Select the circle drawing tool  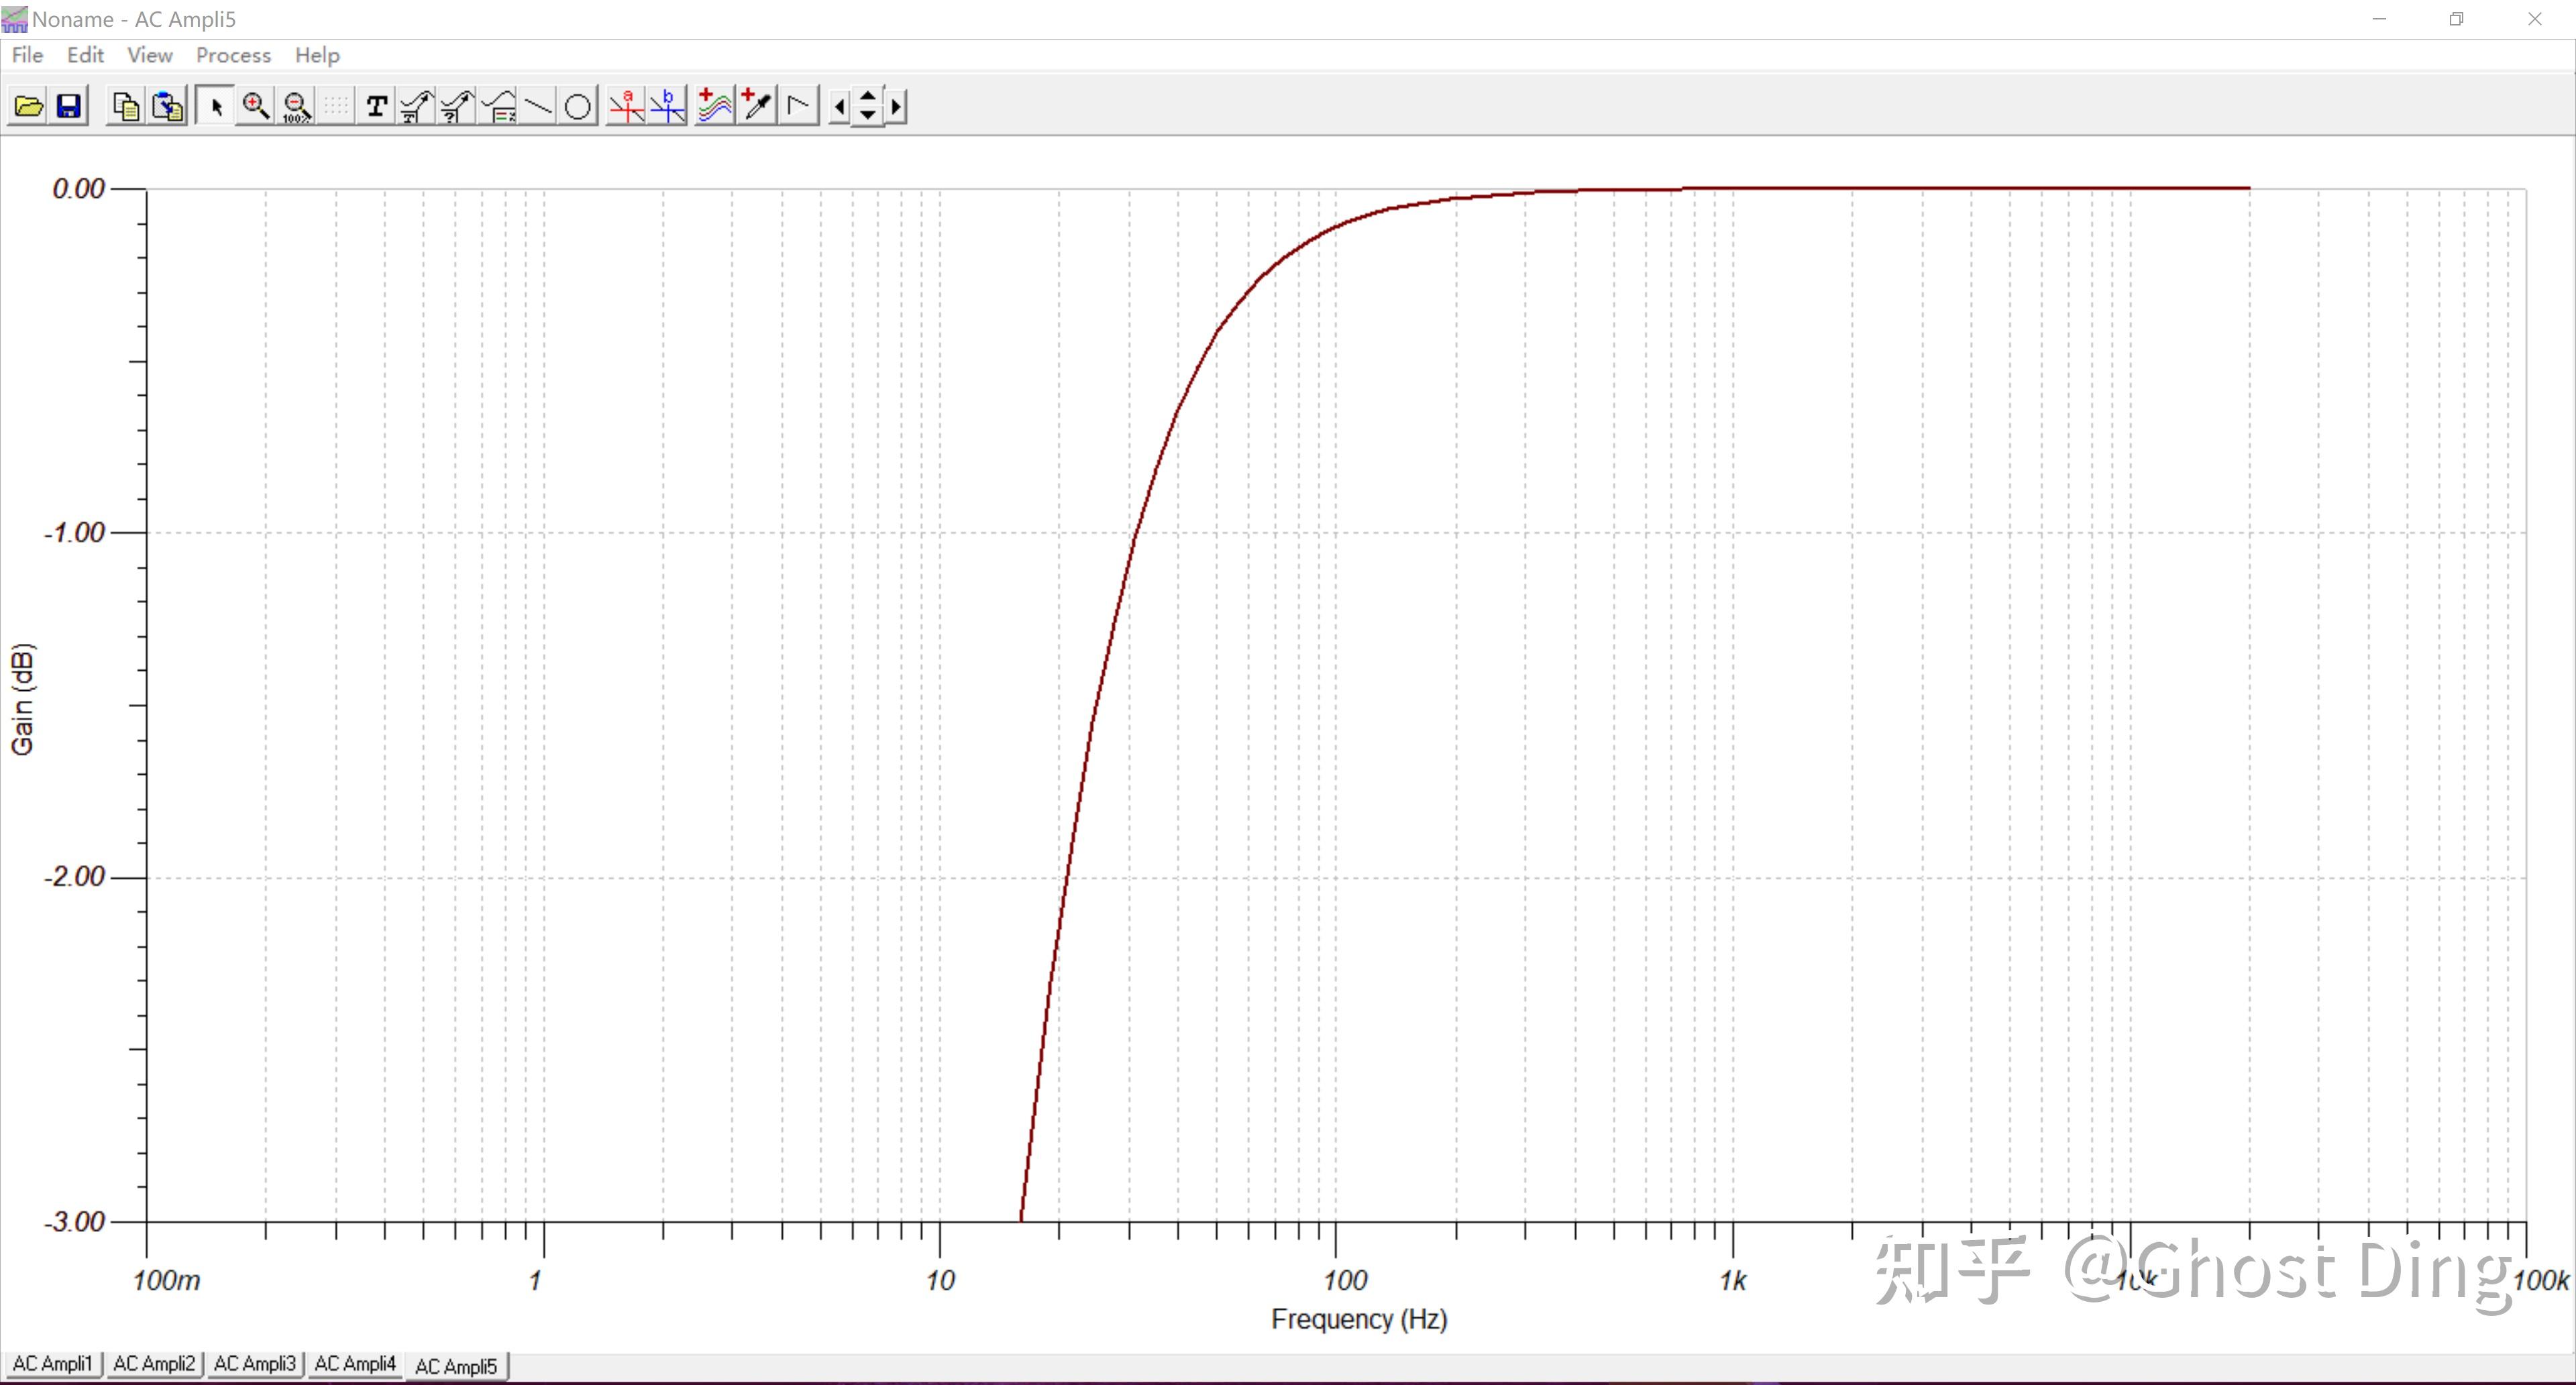pyautogui.click(x=578, y=106)
